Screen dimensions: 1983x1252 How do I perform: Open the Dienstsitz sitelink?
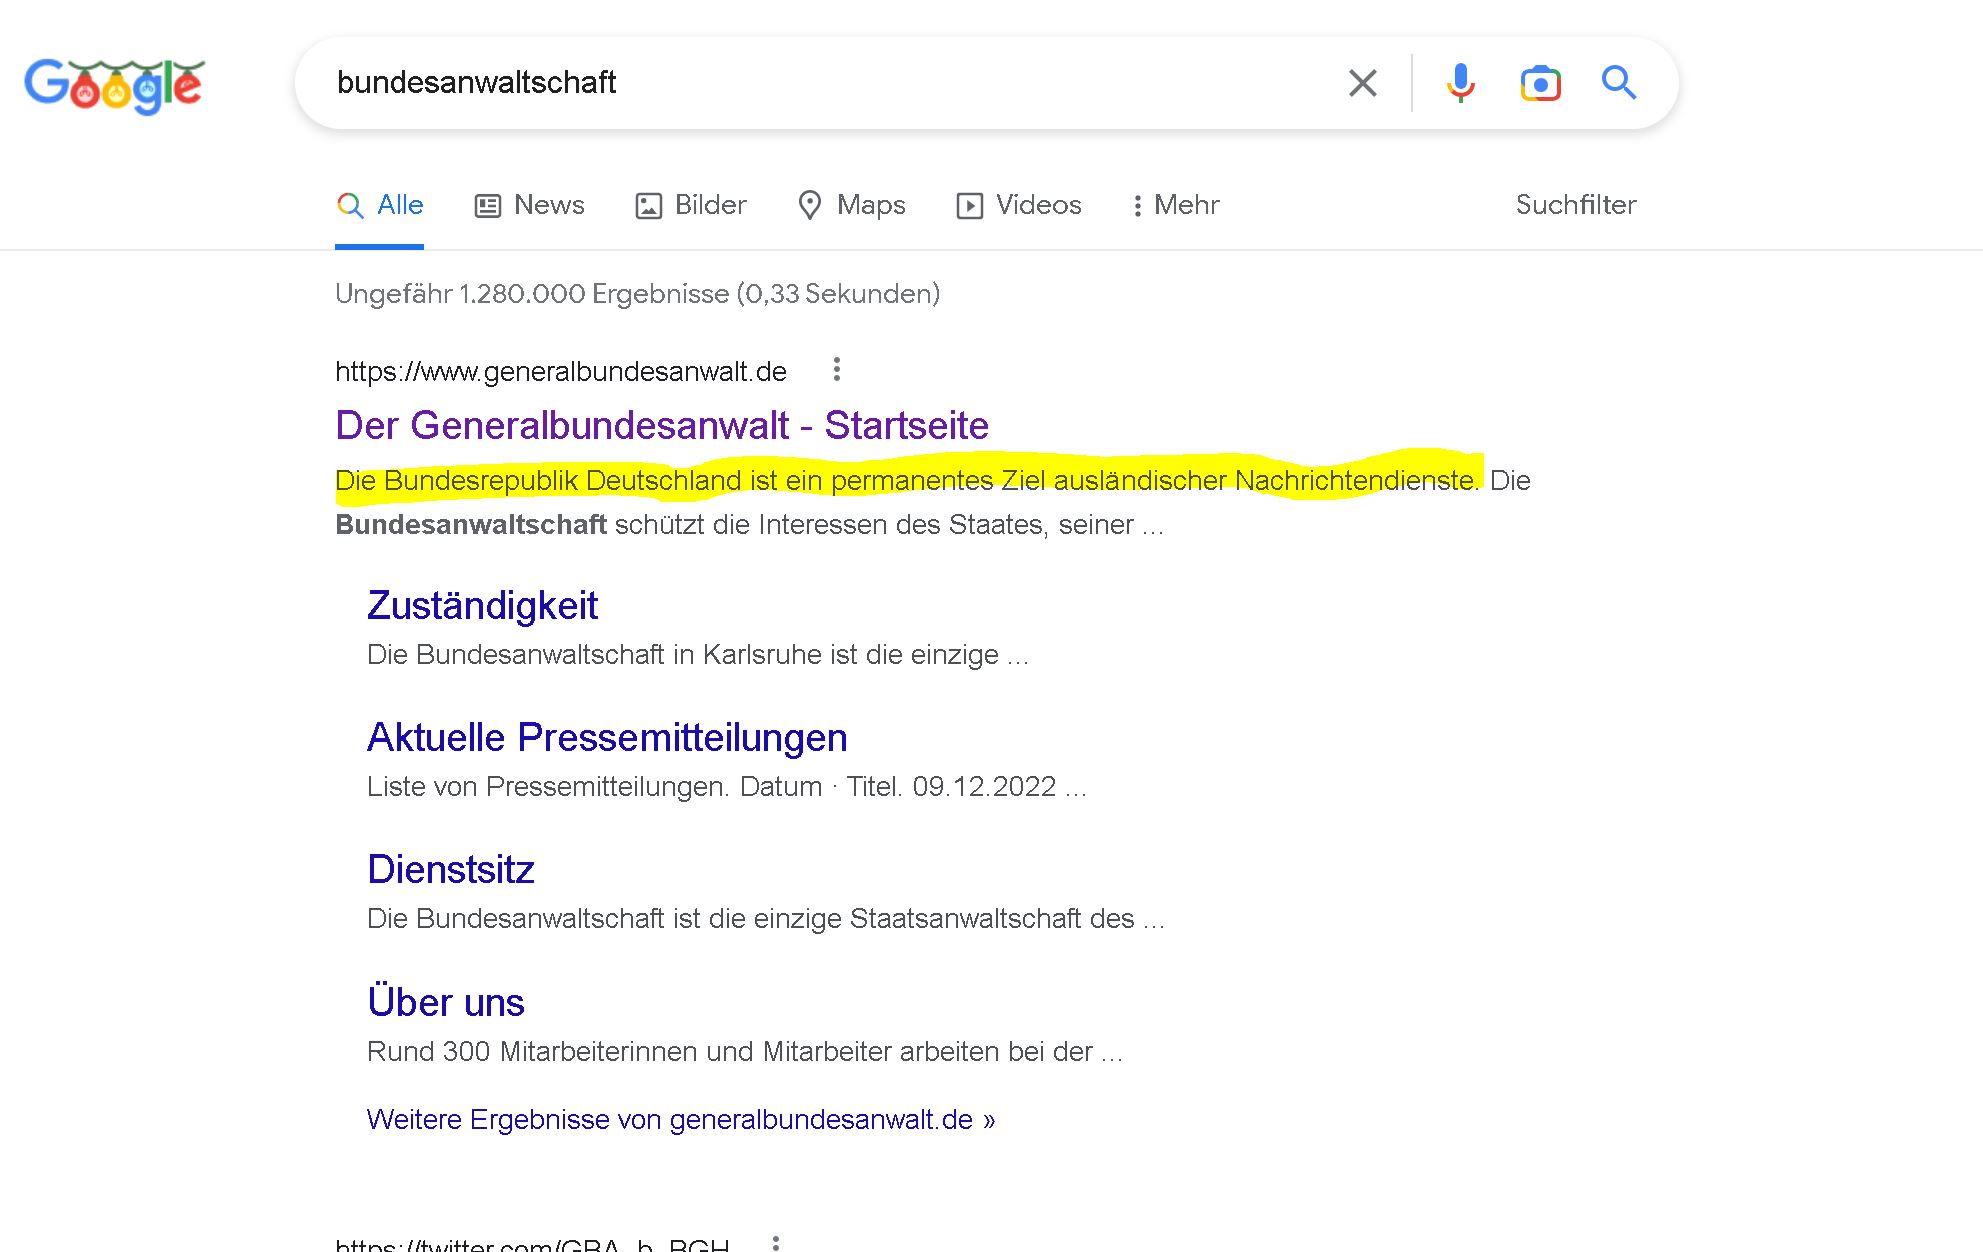450,870
